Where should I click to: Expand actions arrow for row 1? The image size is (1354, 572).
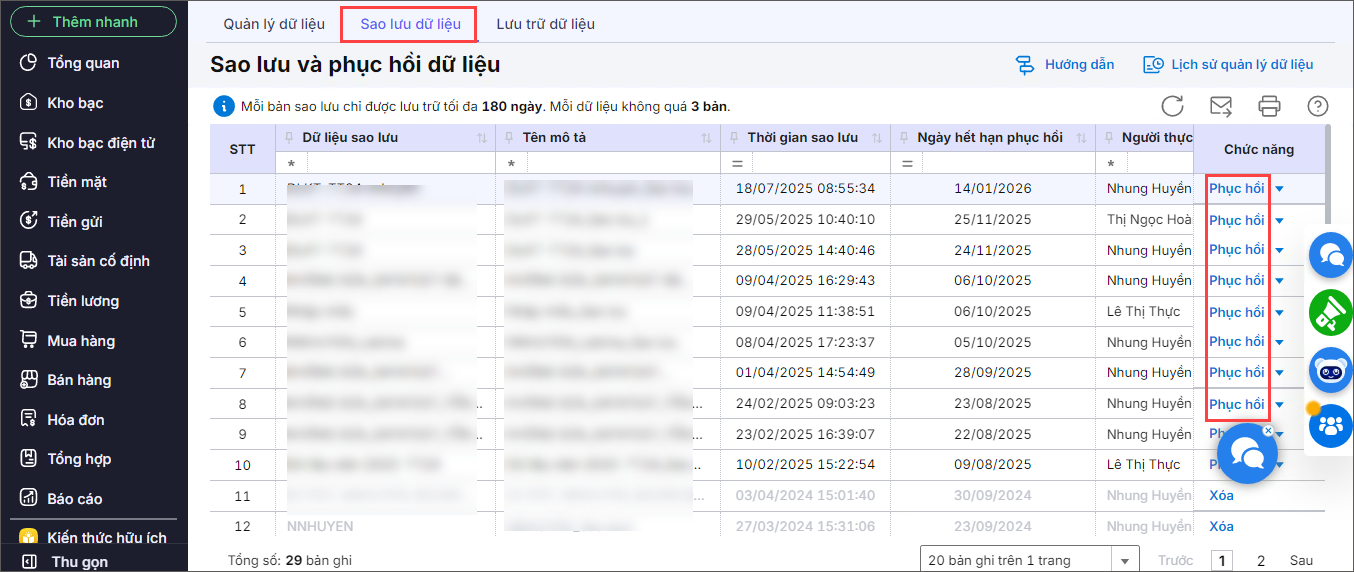[1279, 189]
